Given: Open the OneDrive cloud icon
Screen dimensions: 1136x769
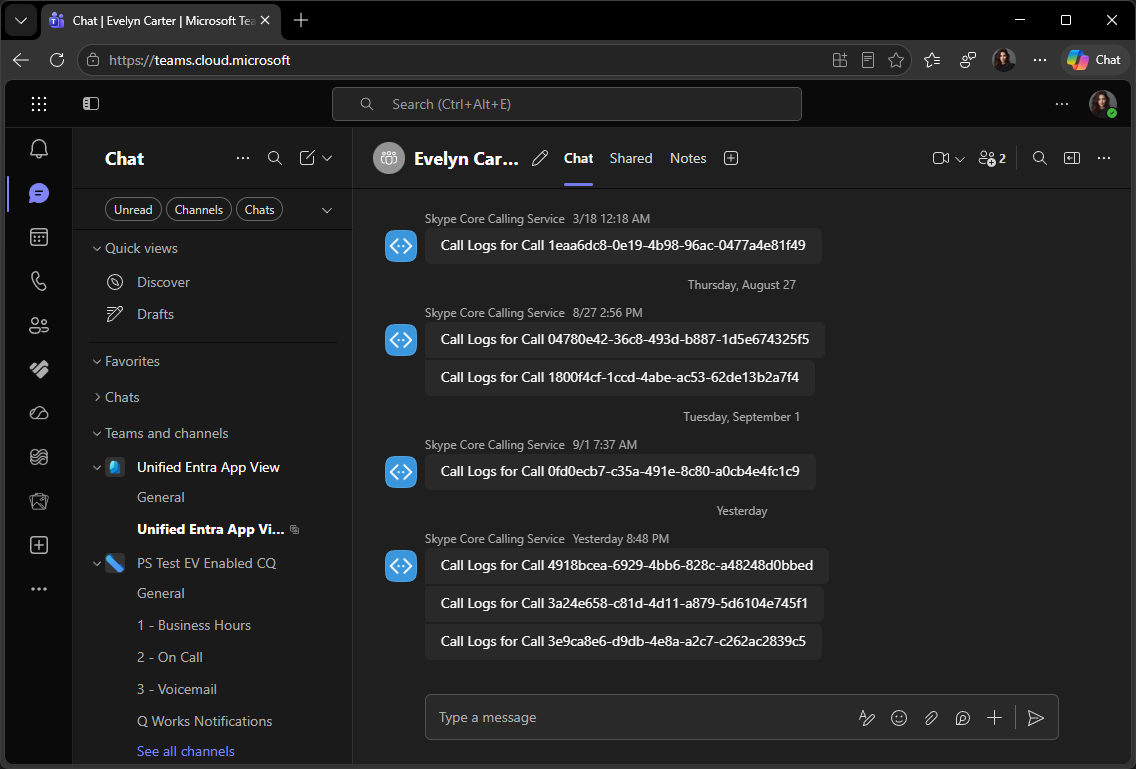Looking at the screenshot, I should tap(39, 413).
